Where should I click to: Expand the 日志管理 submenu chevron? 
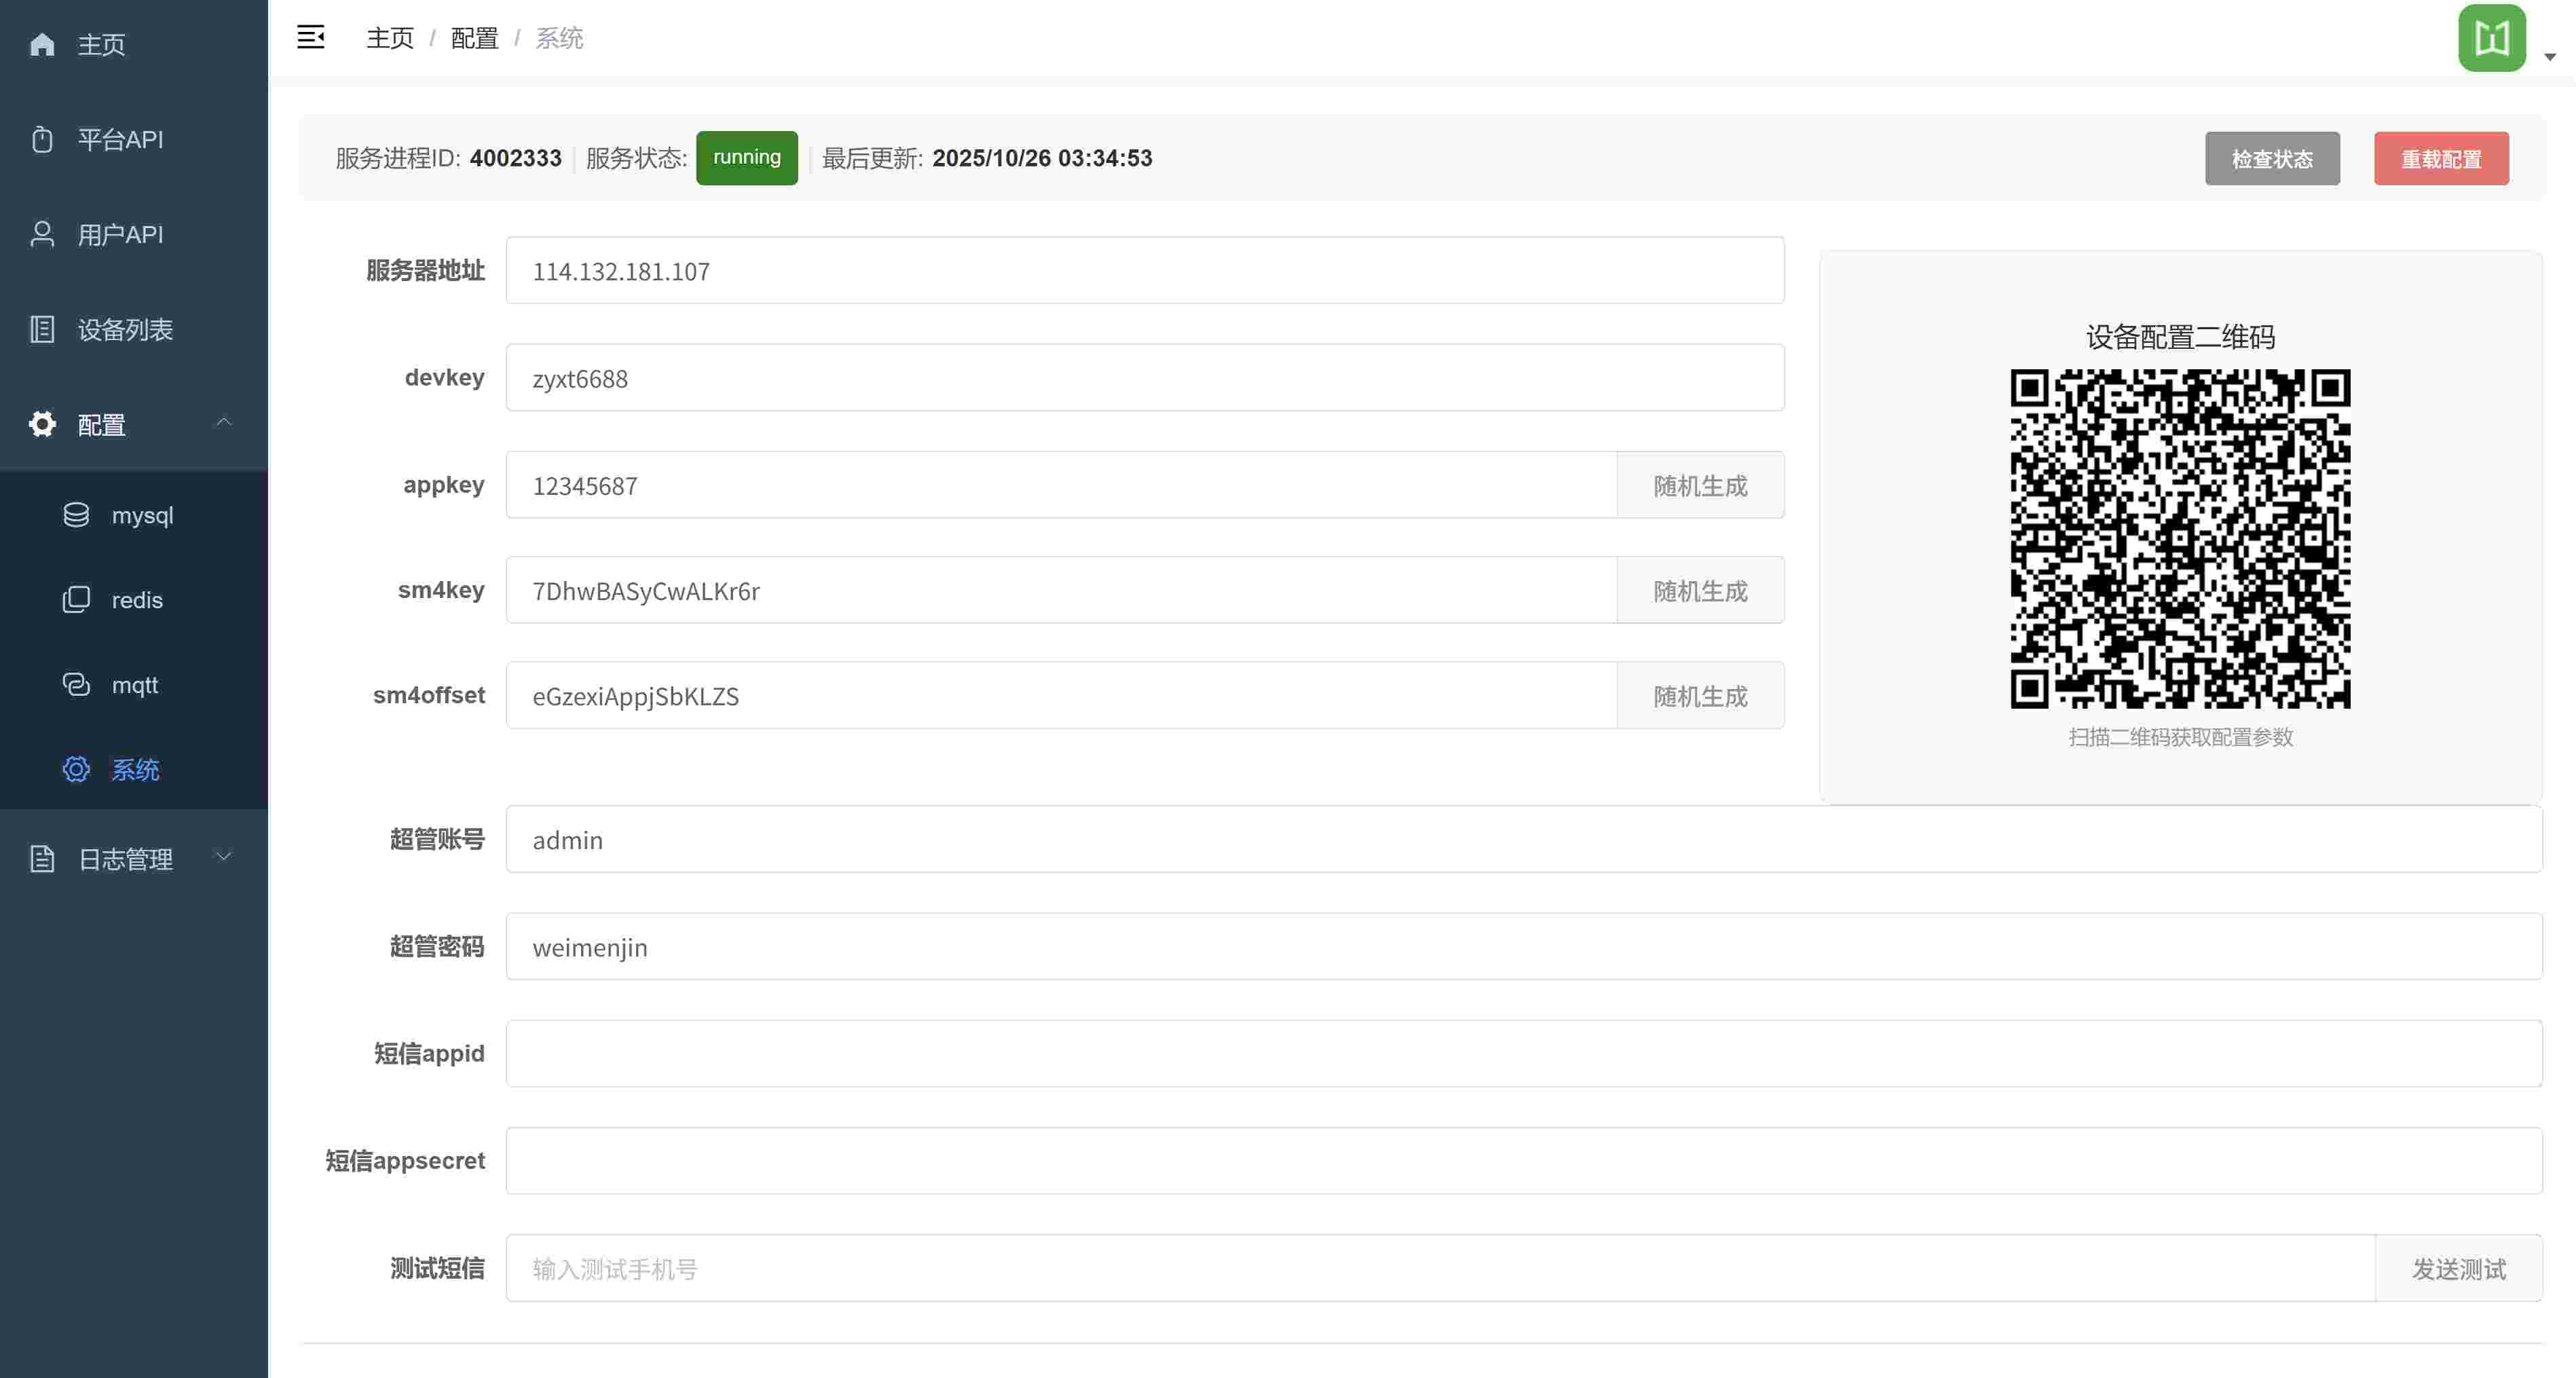click(x=224, y=856)
